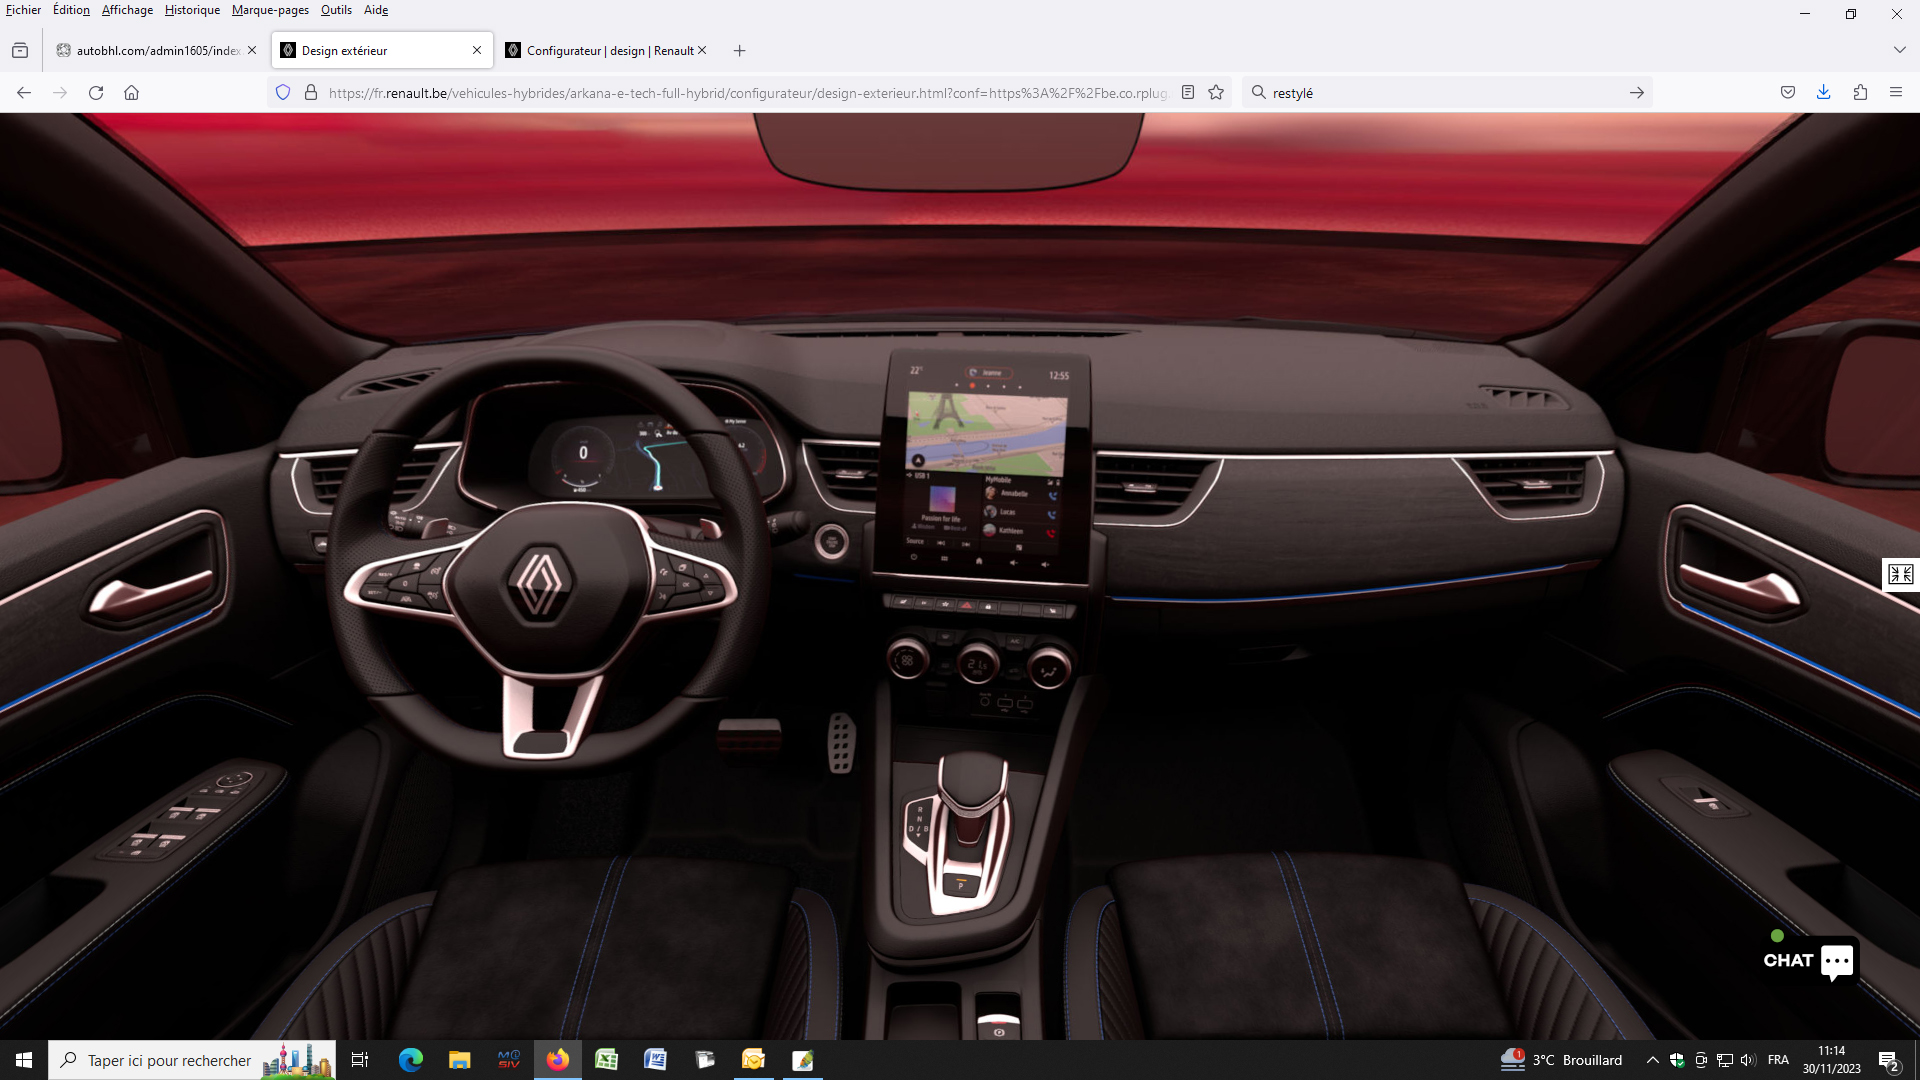Reload the current page

96,92
